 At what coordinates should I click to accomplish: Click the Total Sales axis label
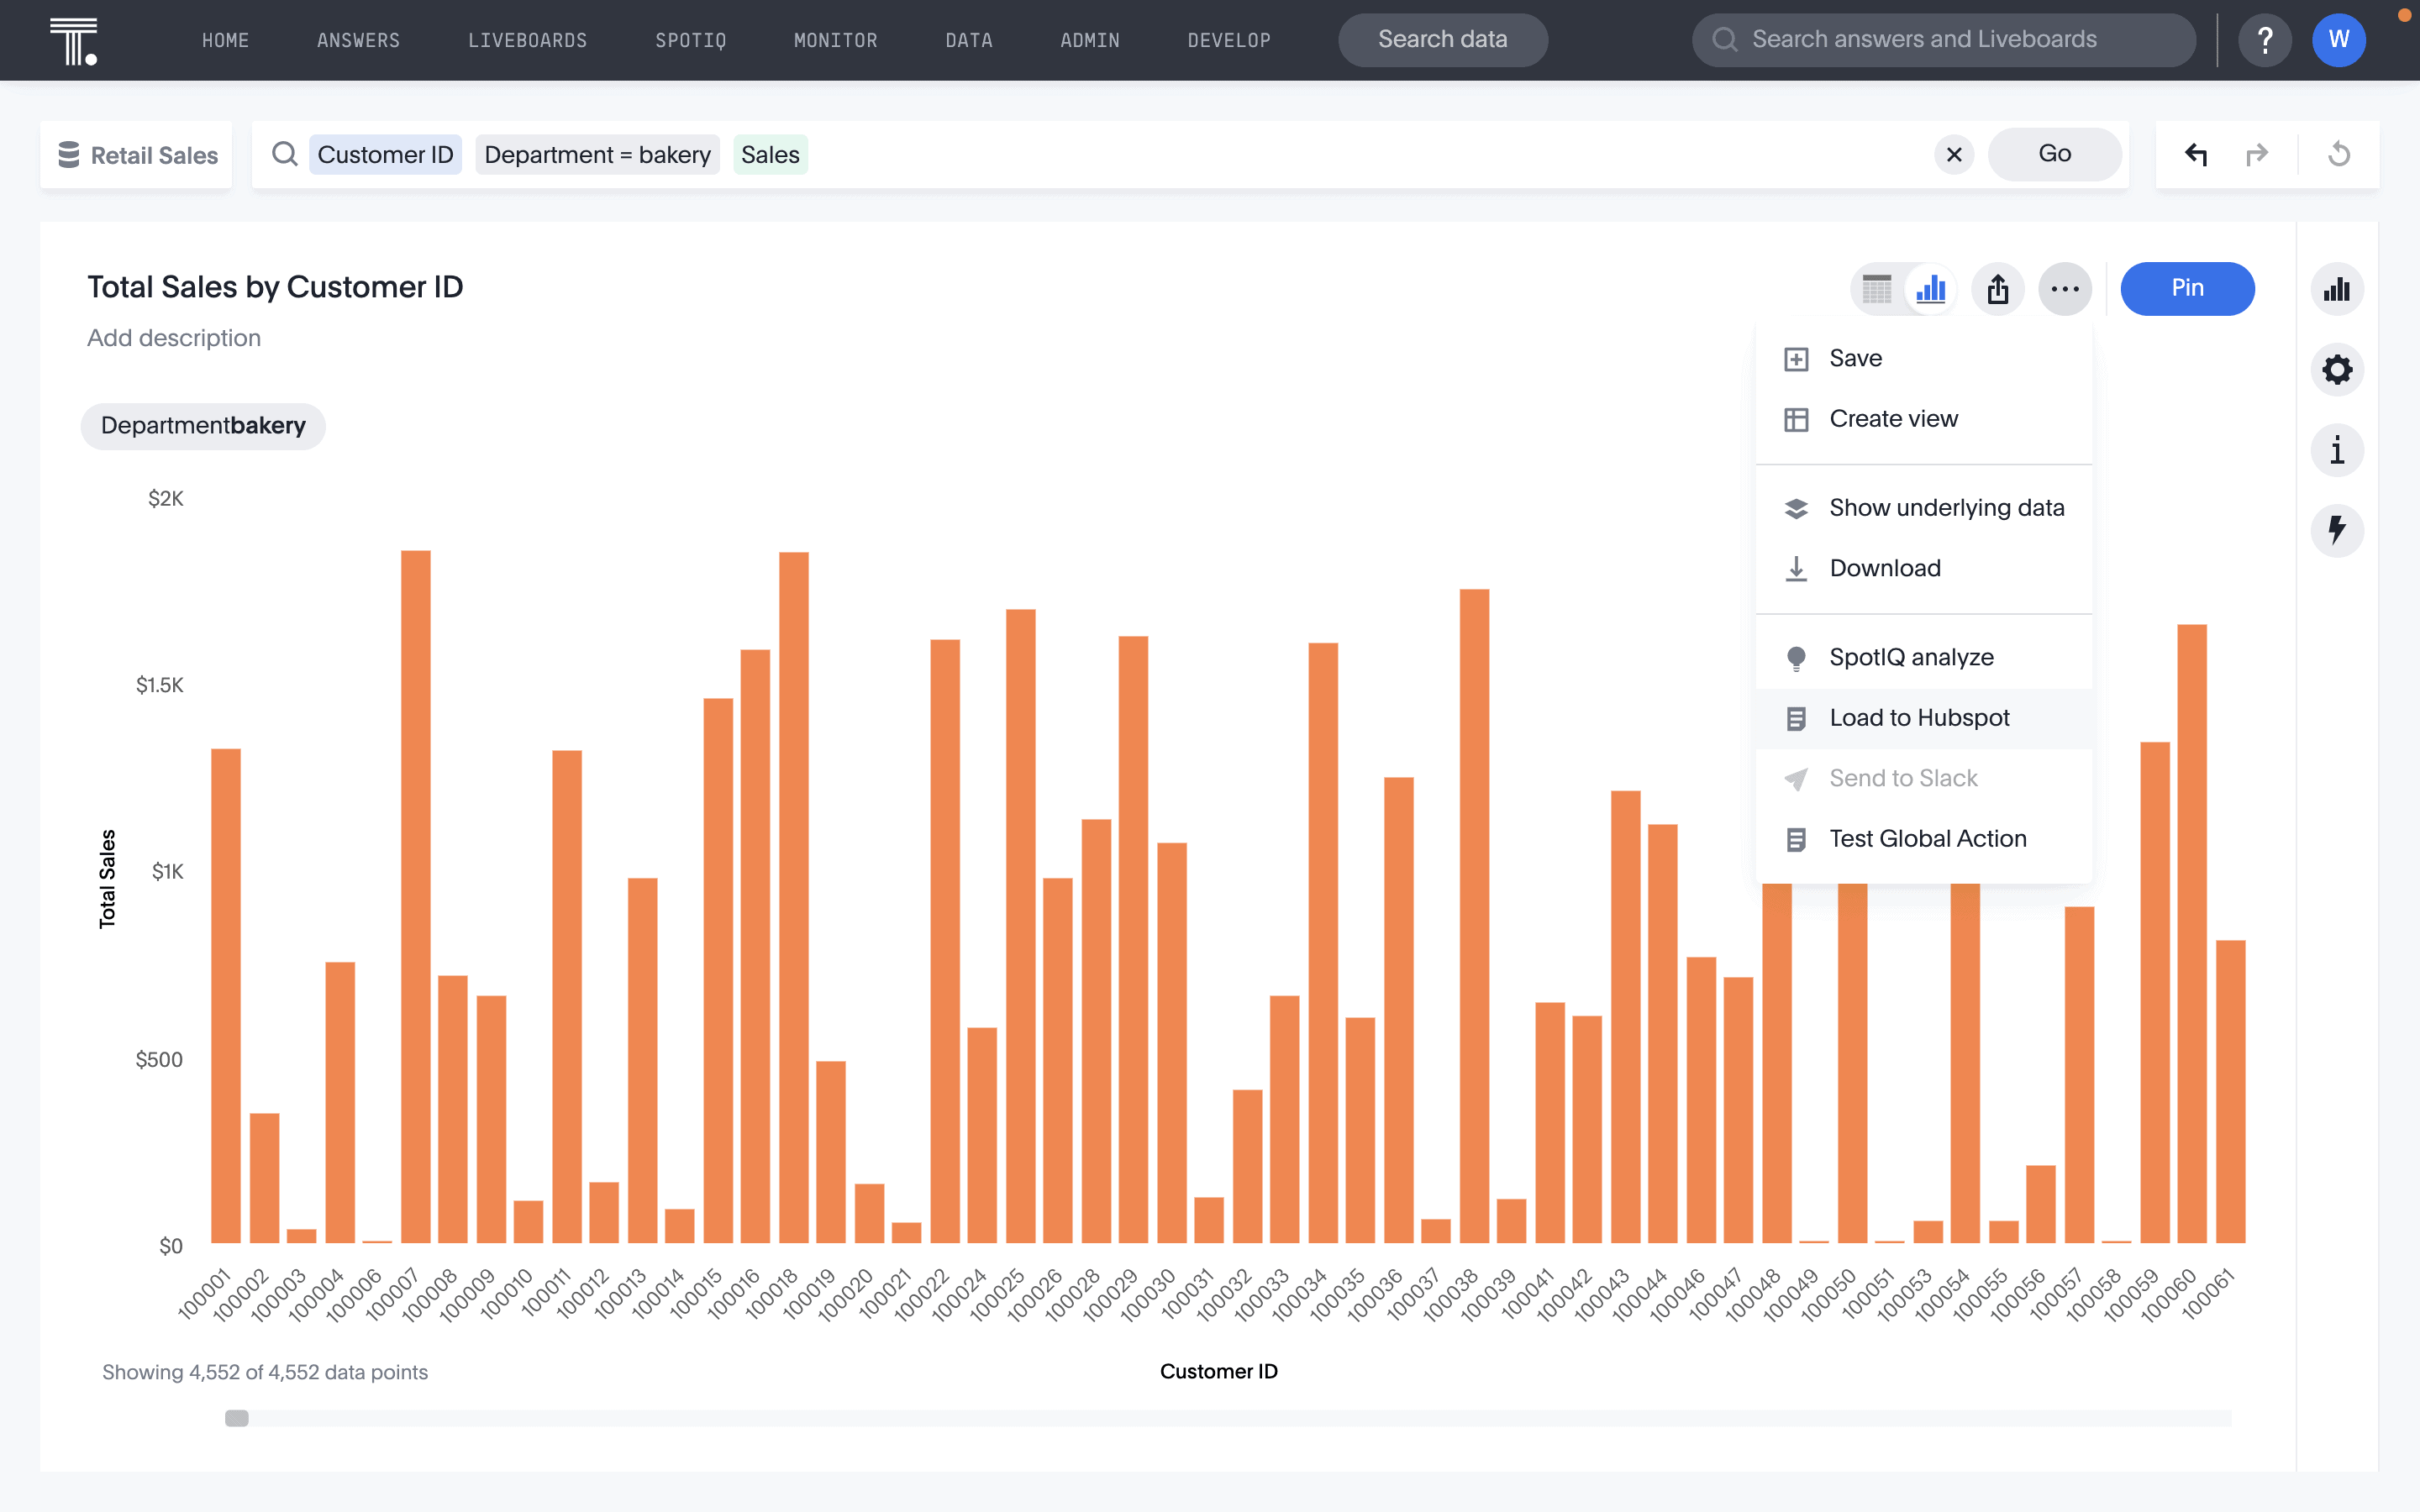coord(107,879)
